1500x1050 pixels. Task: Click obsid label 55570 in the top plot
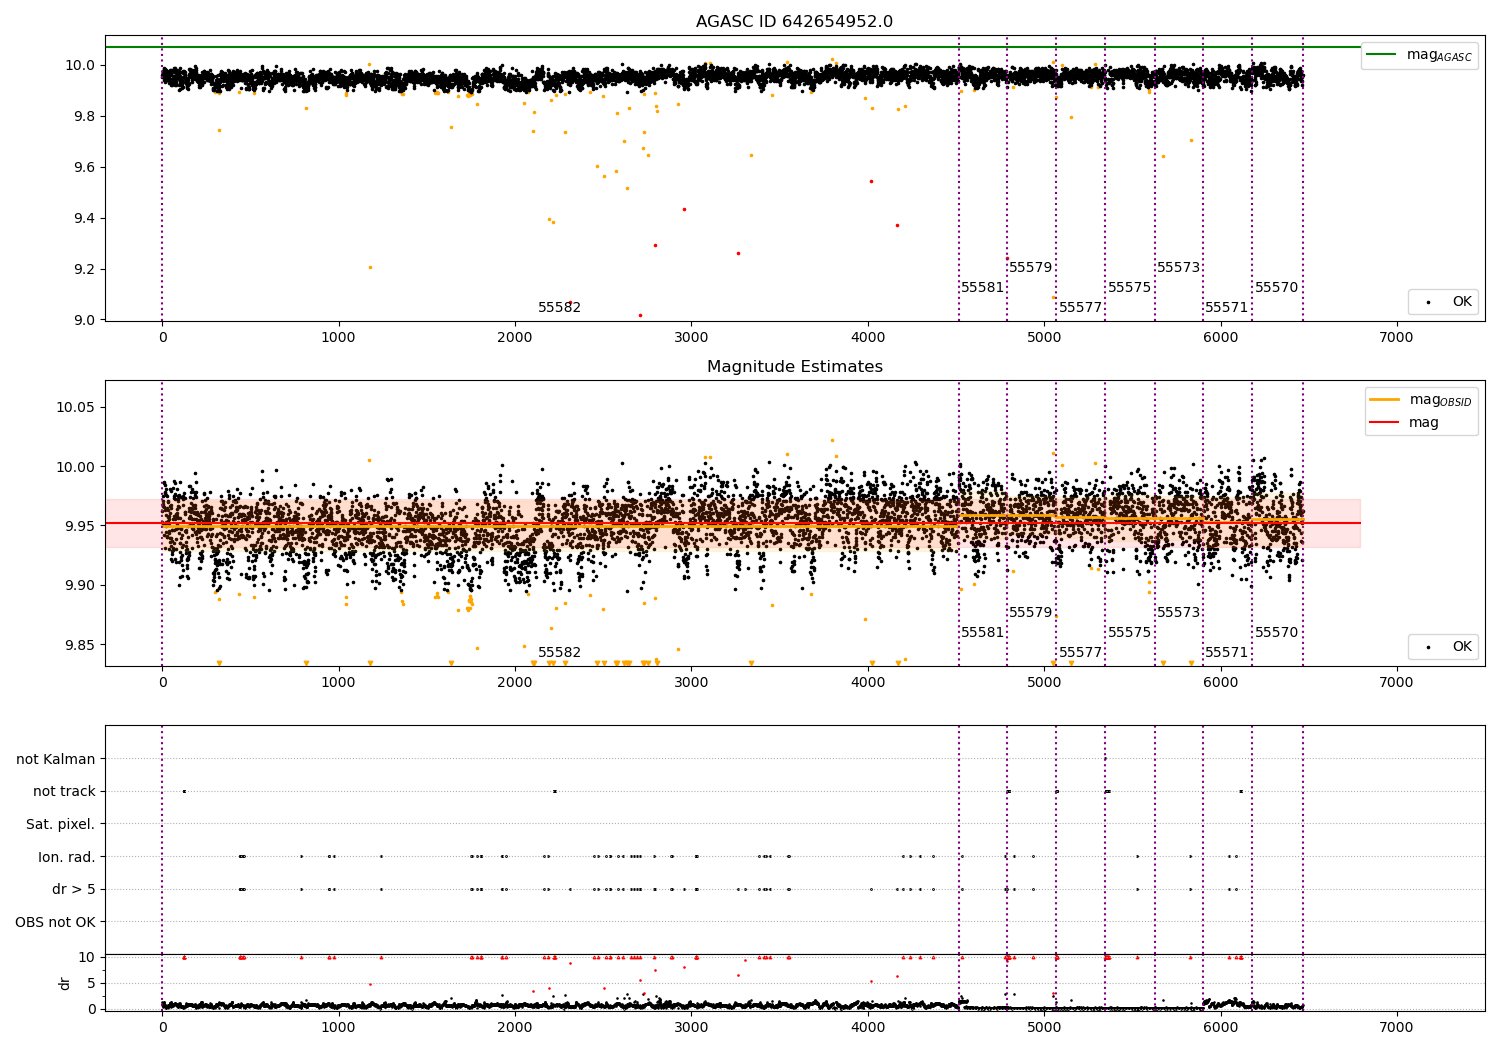coord(1276,288)
